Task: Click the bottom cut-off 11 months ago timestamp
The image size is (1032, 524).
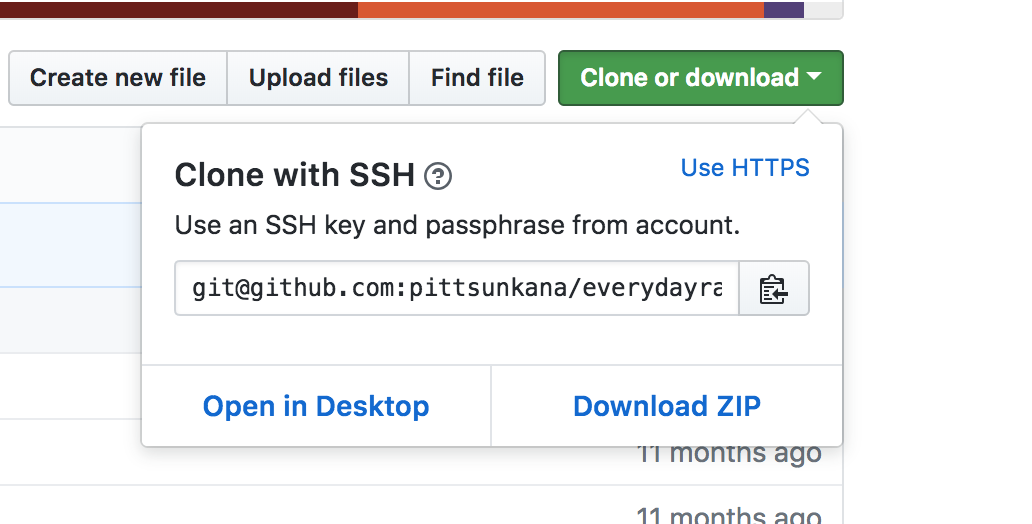Action: [729, 516]
